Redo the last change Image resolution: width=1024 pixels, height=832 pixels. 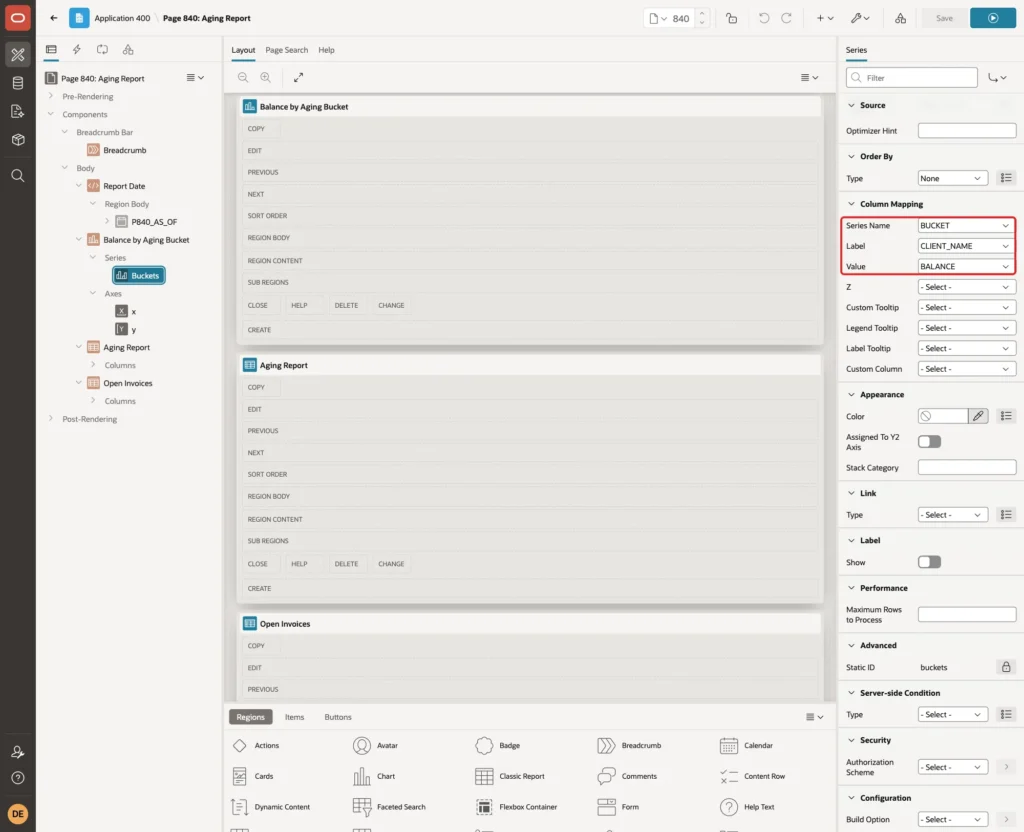coord(786,18)
